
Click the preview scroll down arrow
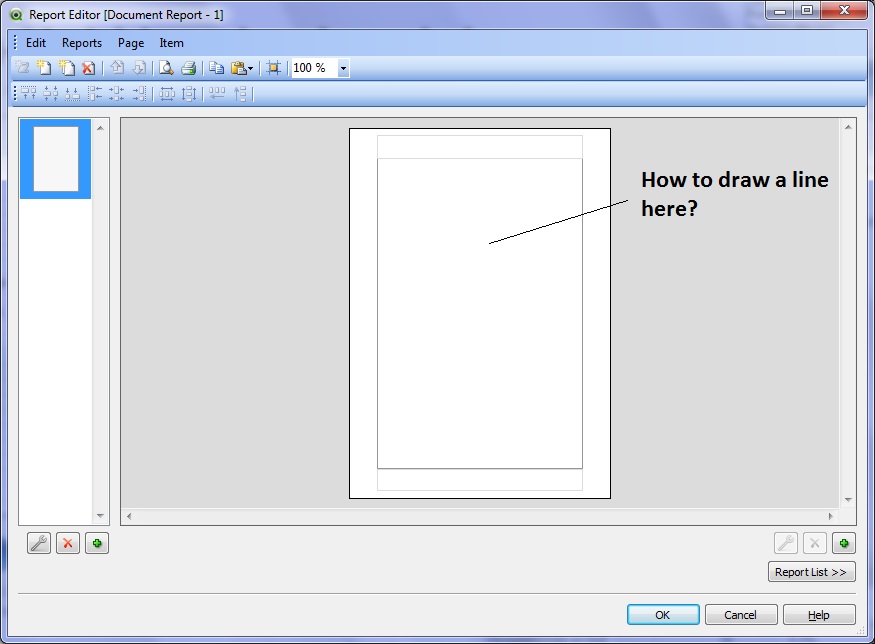[848, 500]
